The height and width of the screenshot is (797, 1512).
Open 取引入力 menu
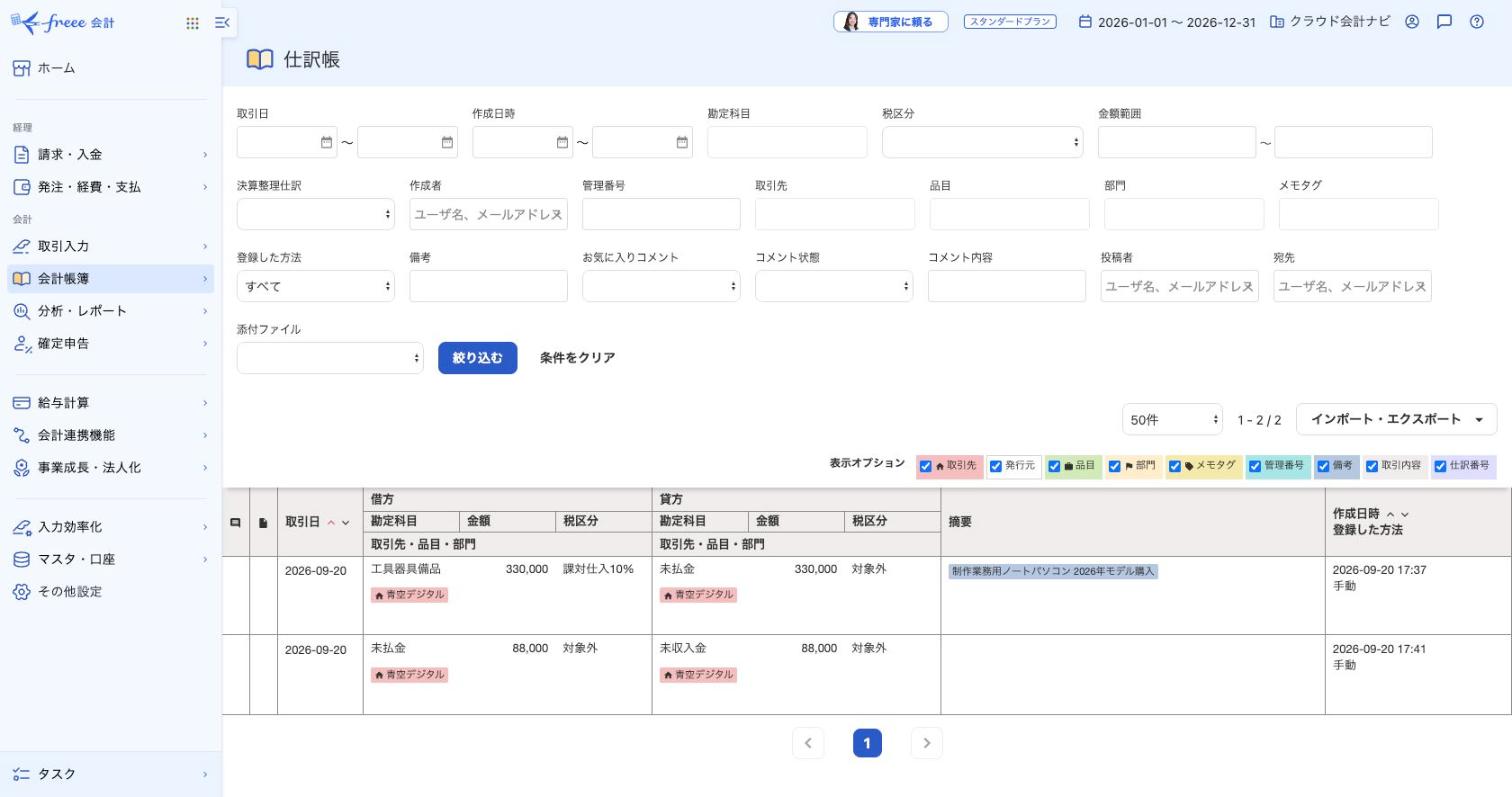(x=110, y=246)
